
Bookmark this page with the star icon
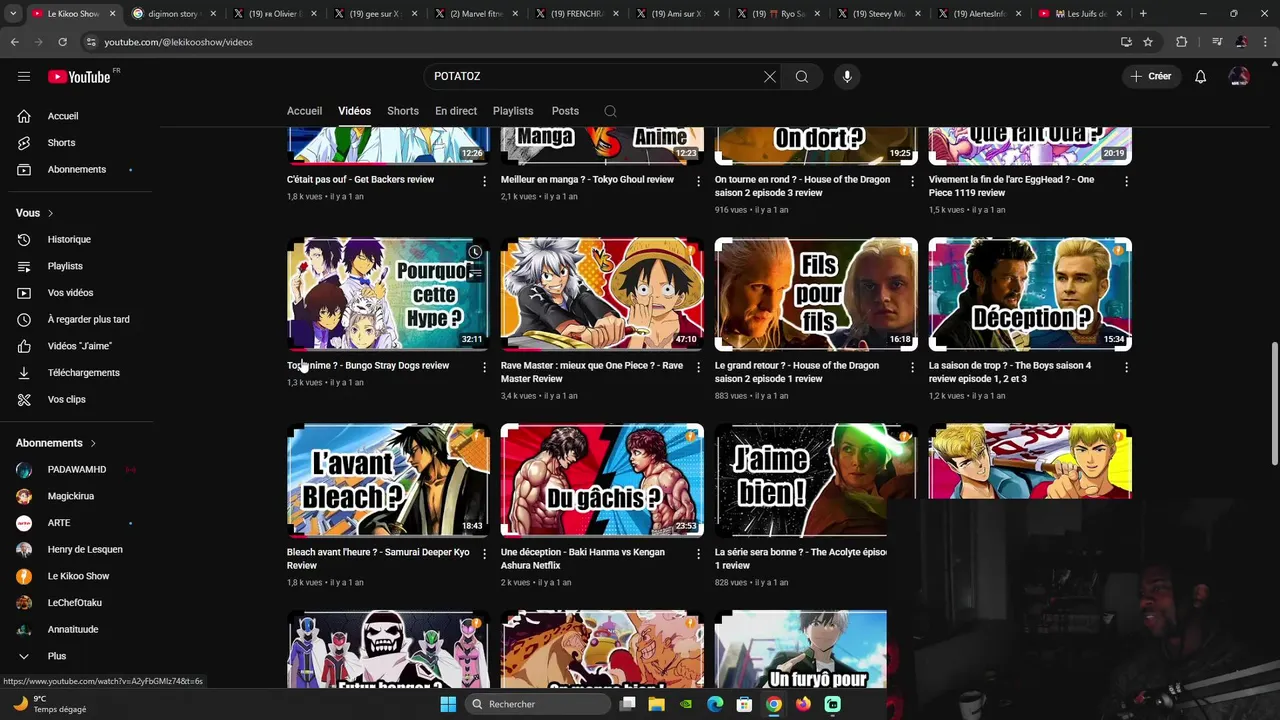tap(1148, 42)
